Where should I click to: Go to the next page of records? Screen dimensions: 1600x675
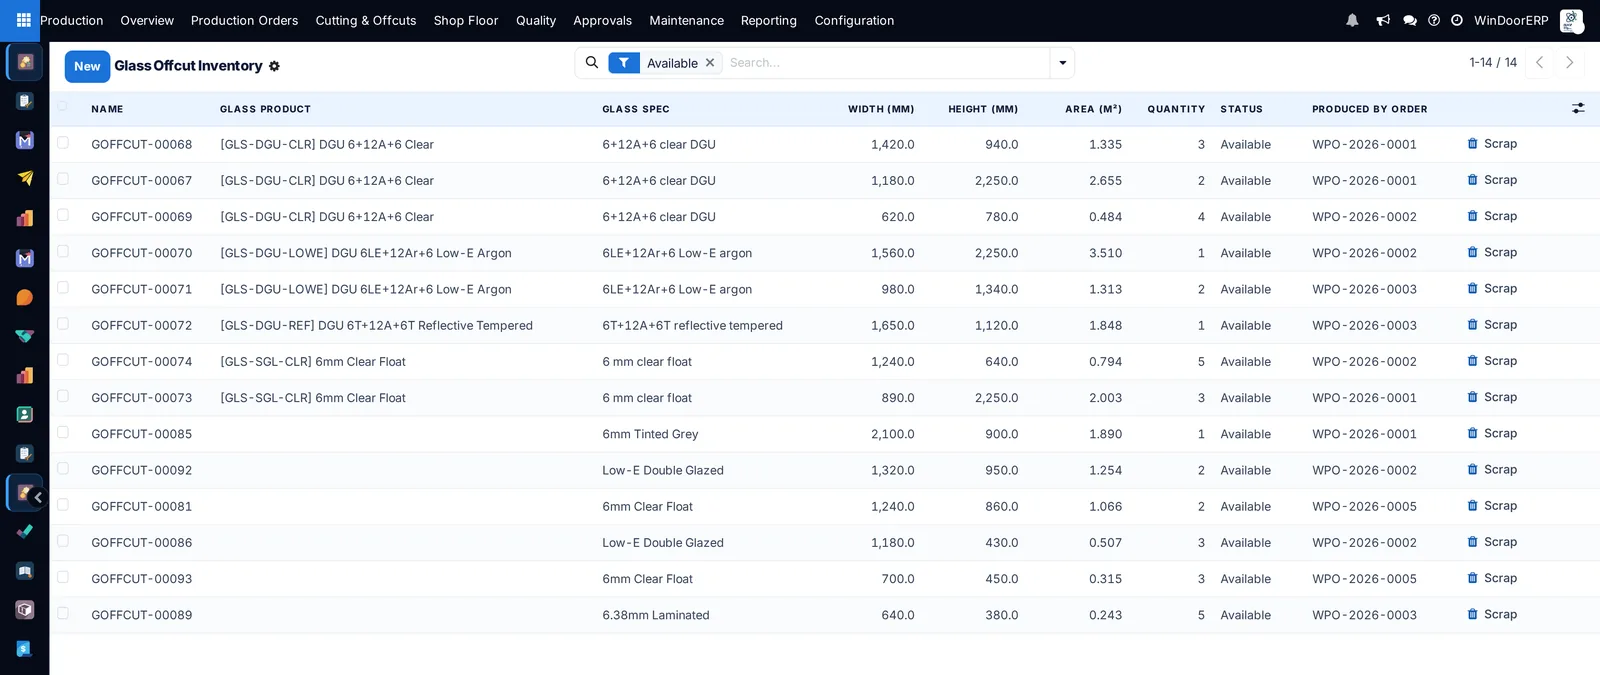(1570, 62)
